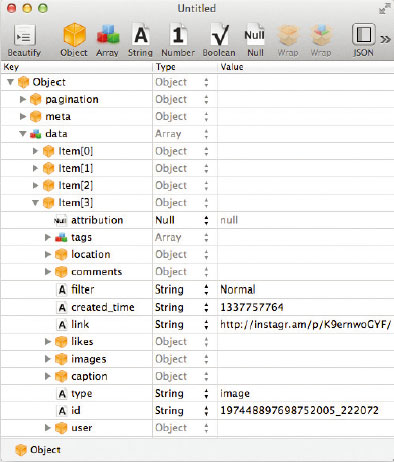Select the array icon of data row

point(35,134)
